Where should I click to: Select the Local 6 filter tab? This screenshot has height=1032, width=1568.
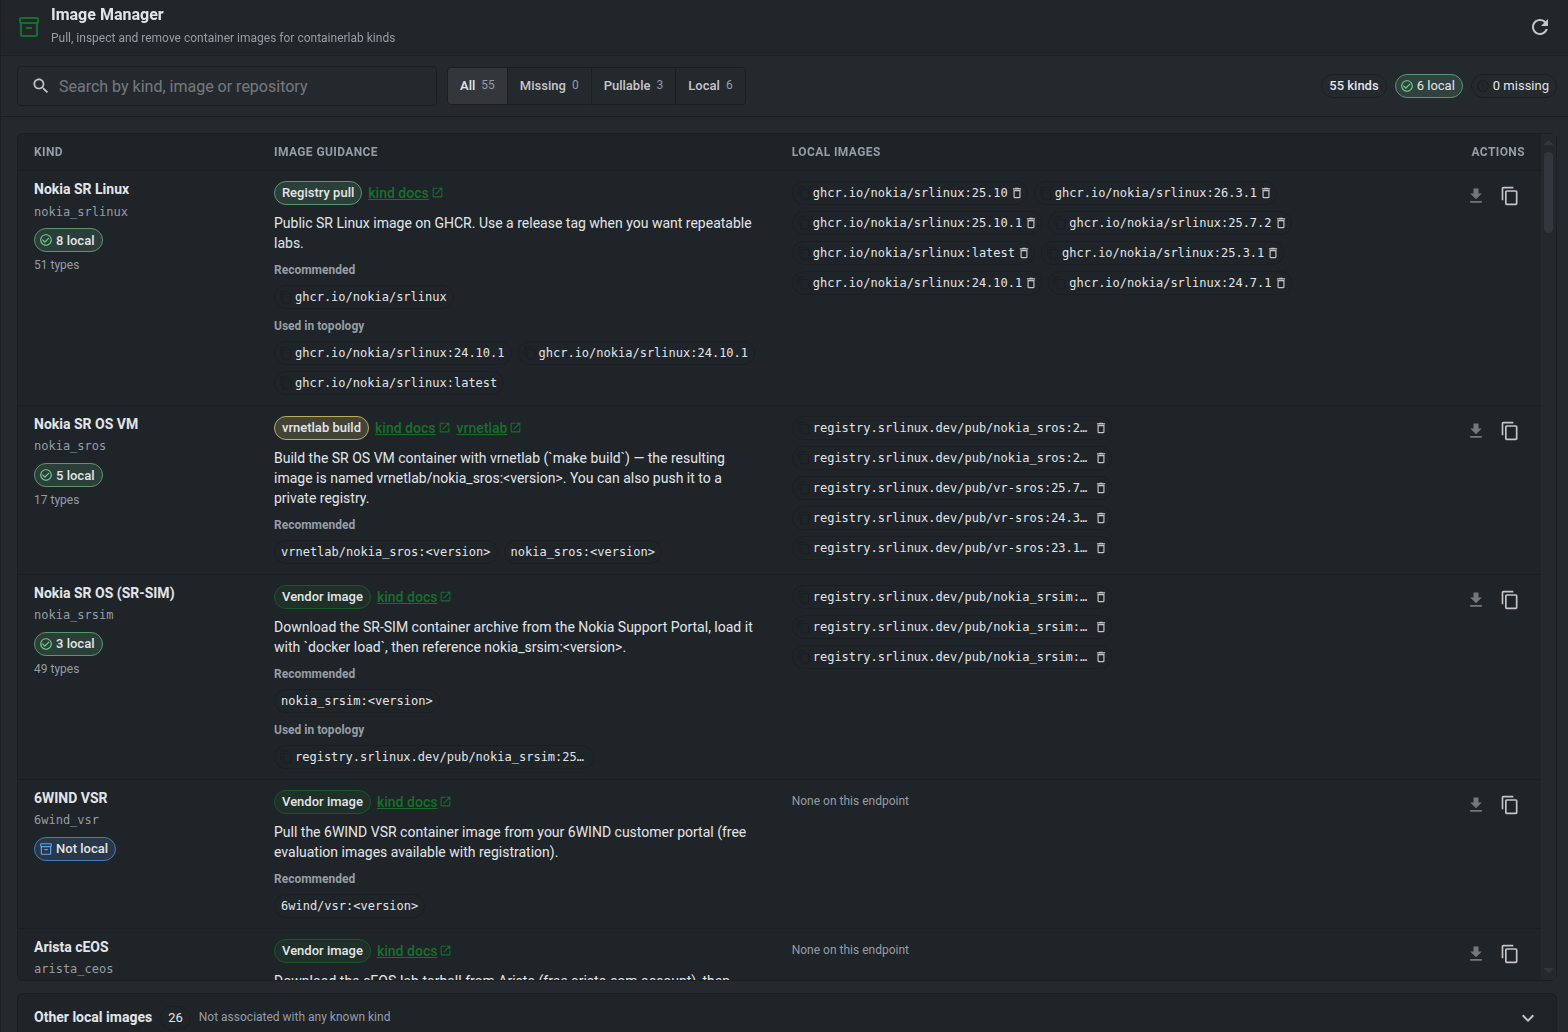point(710,86)
